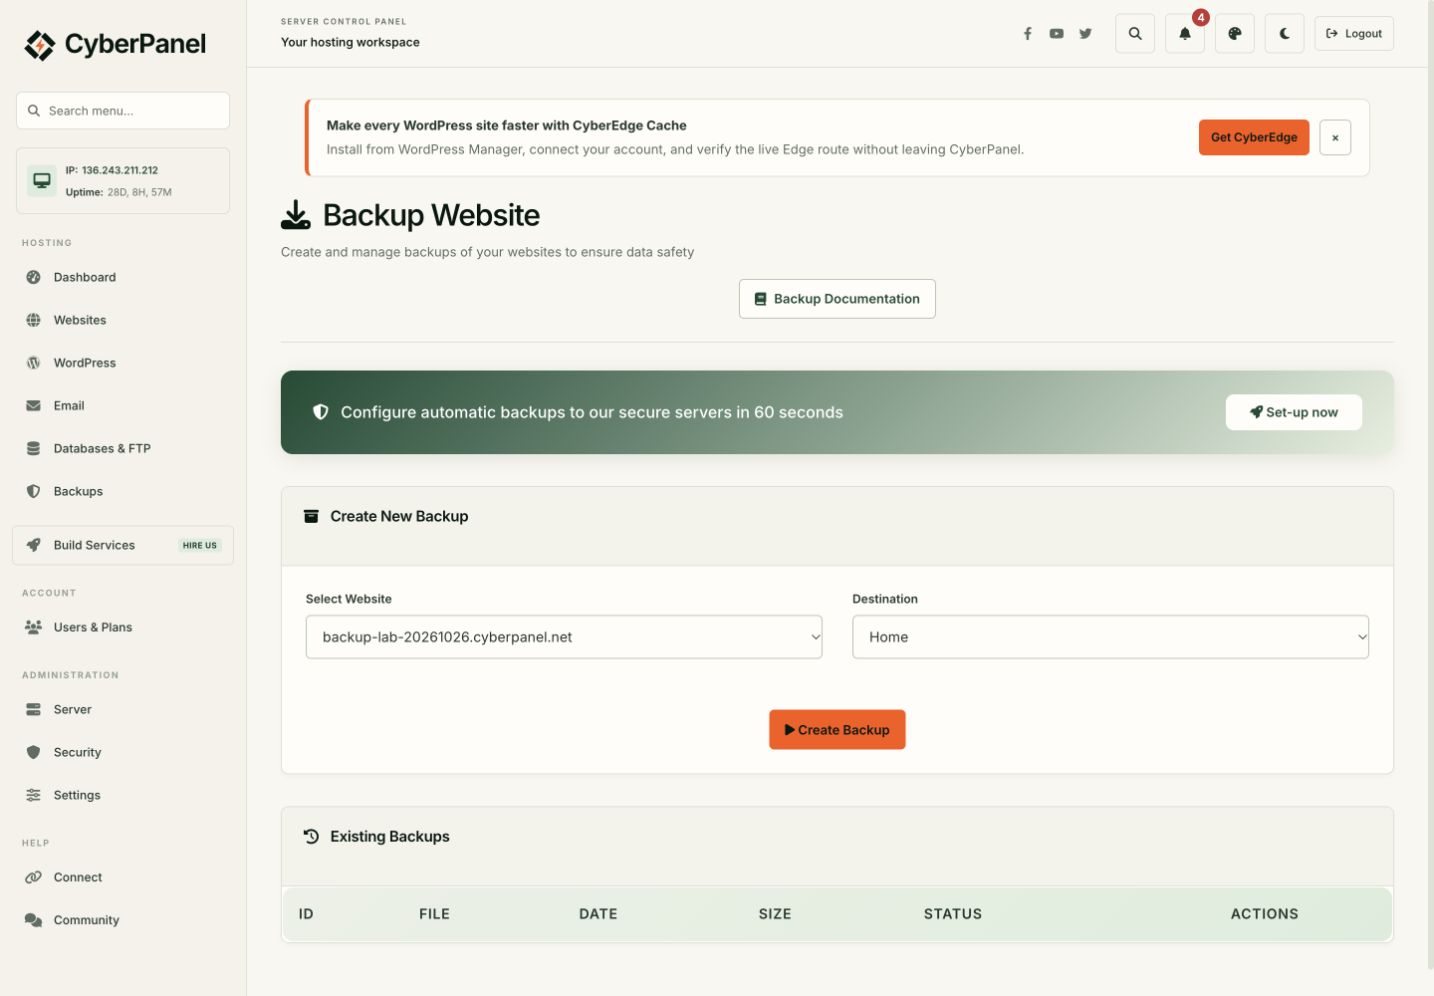1434x996 pixels.
Task: Click the Create New Backup archive icon
Action: [x=311, y=516]
